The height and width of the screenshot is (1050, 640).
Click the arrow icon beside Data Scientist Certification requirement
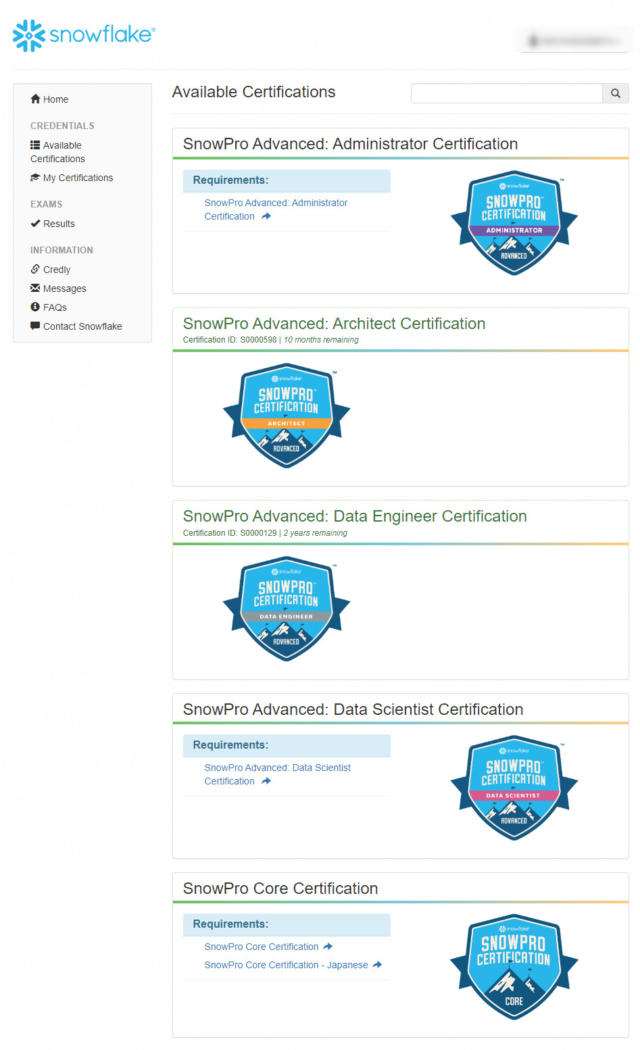266,781
